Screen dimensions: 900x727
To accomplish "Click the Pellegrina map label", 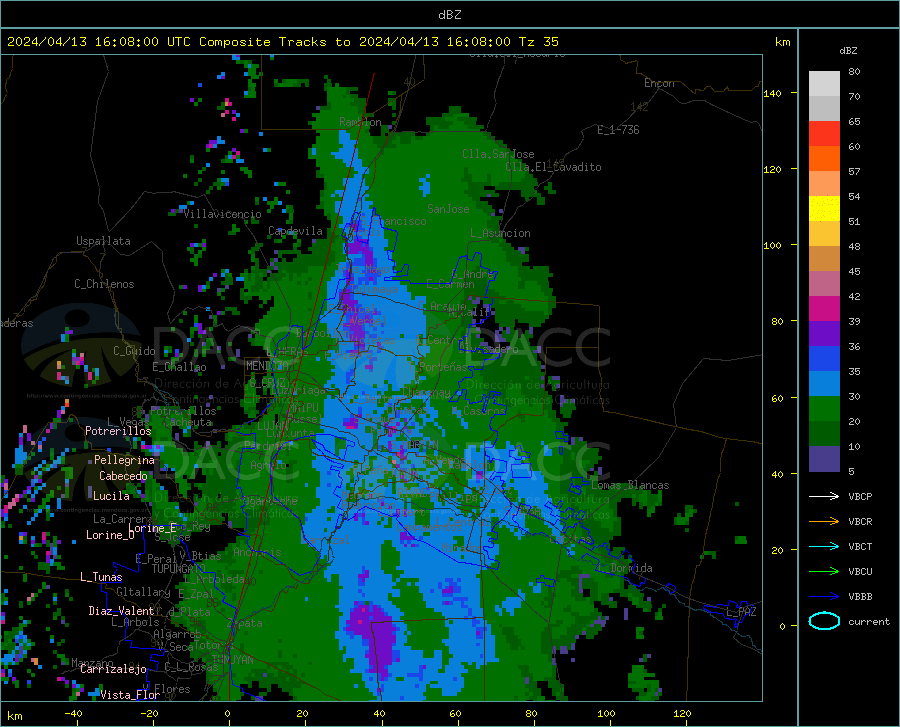I will [x=125, y=460].
